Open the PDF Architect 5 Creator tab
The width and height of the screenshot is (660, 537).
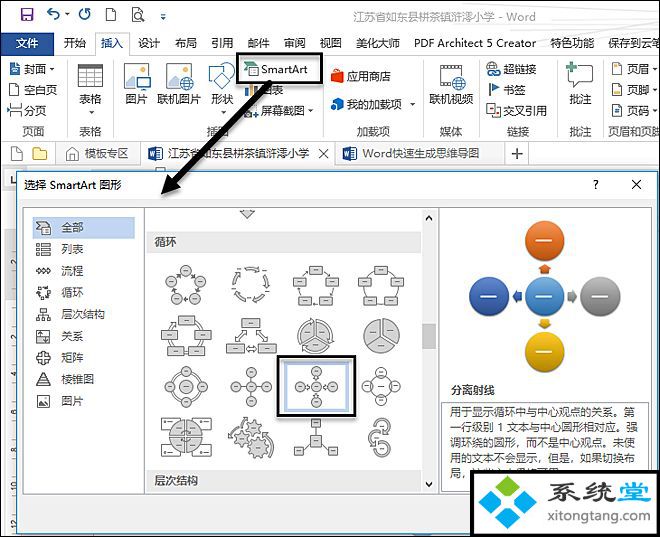tap(475, 43)
